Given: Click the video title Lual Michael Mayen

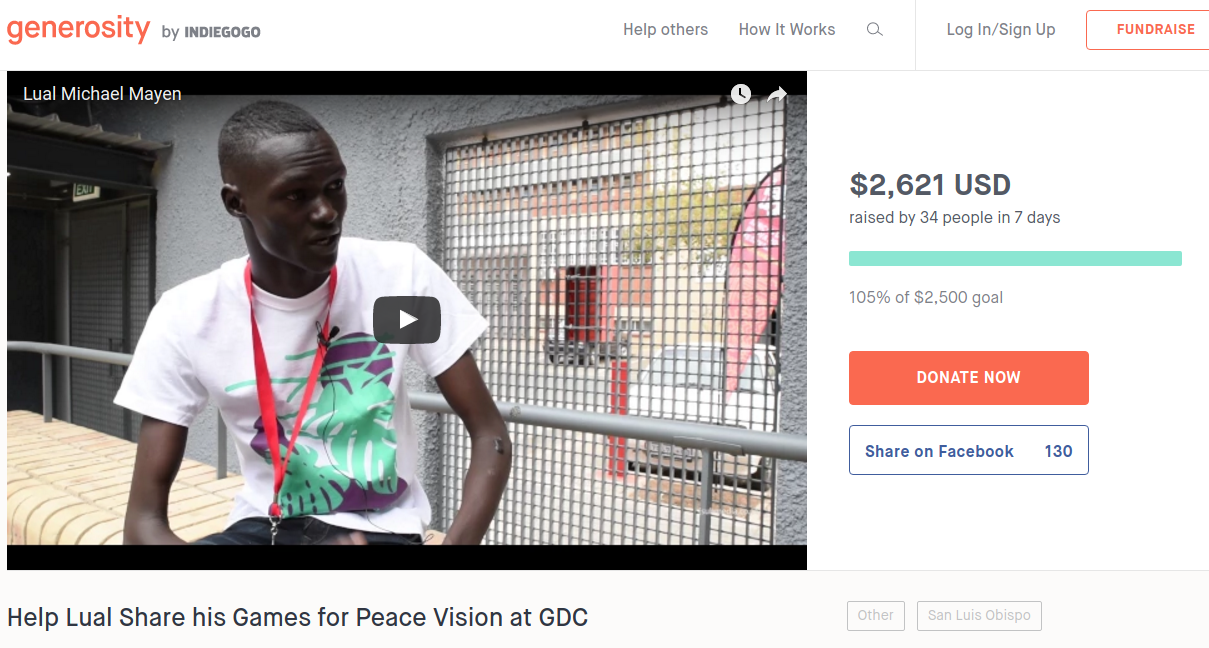Looking at the screenshot, I should tap(102, 94).
